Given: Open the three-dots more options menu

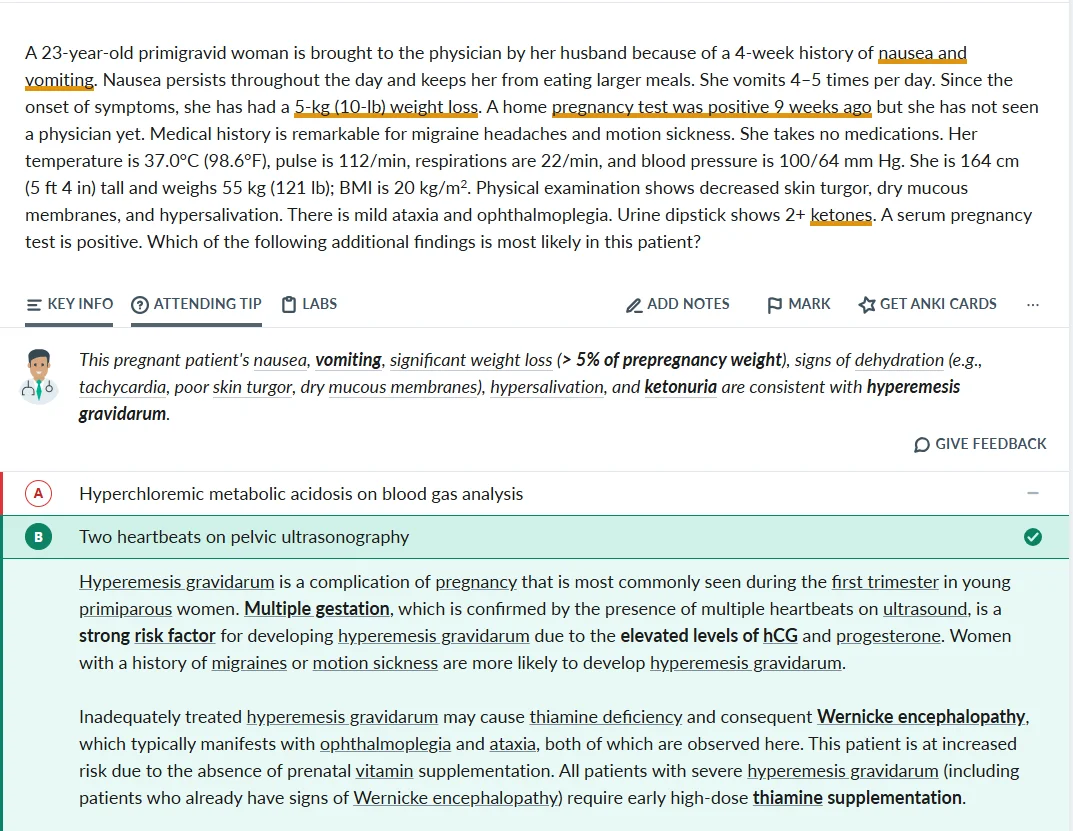Looking at the screenshot, I should [x=1033, y=304].
